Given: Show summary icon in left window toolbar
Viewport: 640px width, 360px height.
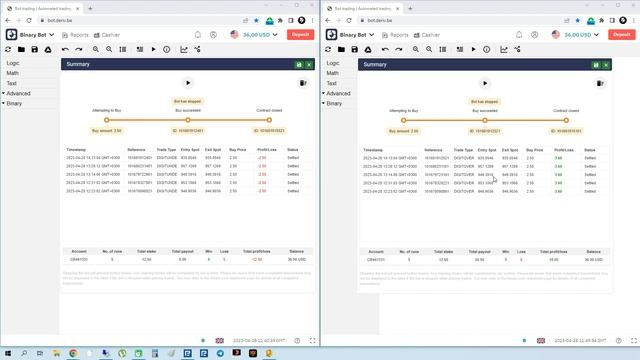Looking at the screenshot, I should tap(140, 49).
